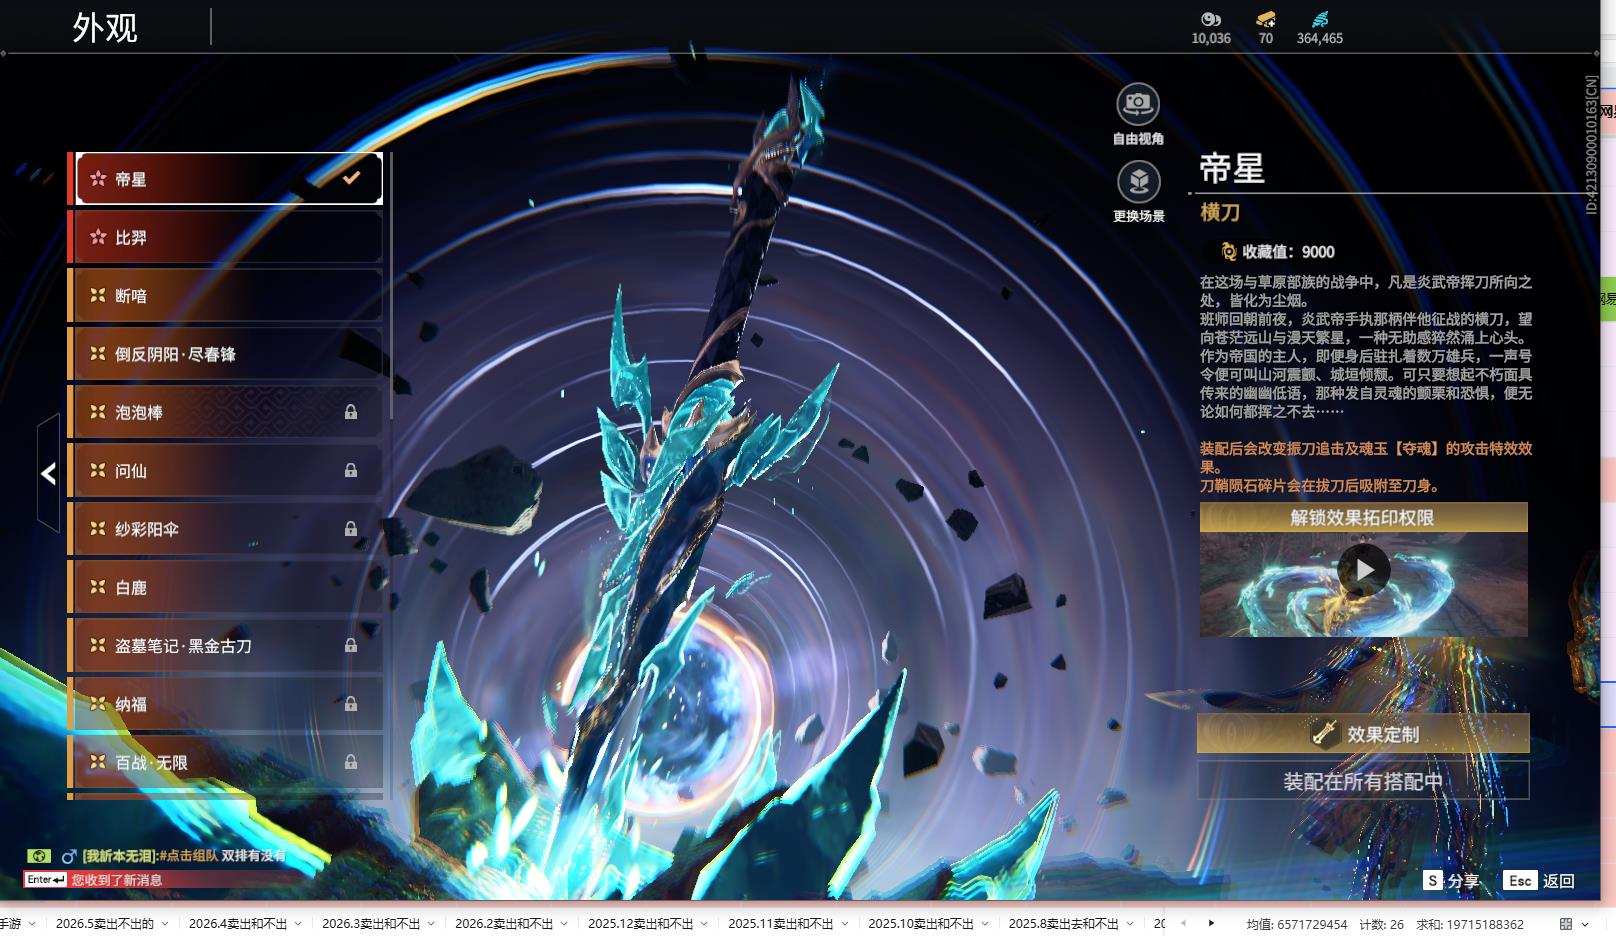Click the lock icon on 盗墓笔记·黑金古刀
The height and width of the screenshot is (939, 1616).
pos(351,645)
